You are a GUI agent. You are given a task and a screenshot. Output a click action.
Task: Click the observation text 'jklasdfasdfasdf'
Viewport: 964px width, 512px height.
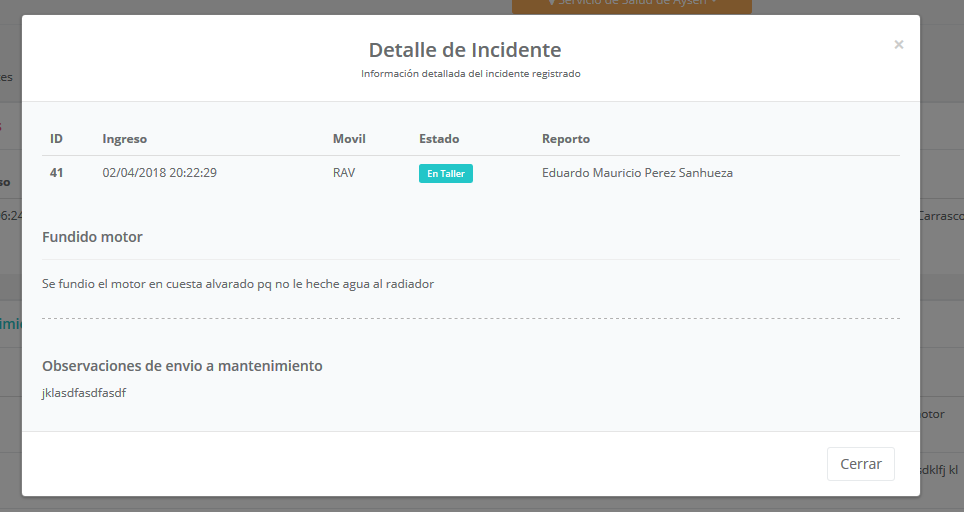pos(84,393)
